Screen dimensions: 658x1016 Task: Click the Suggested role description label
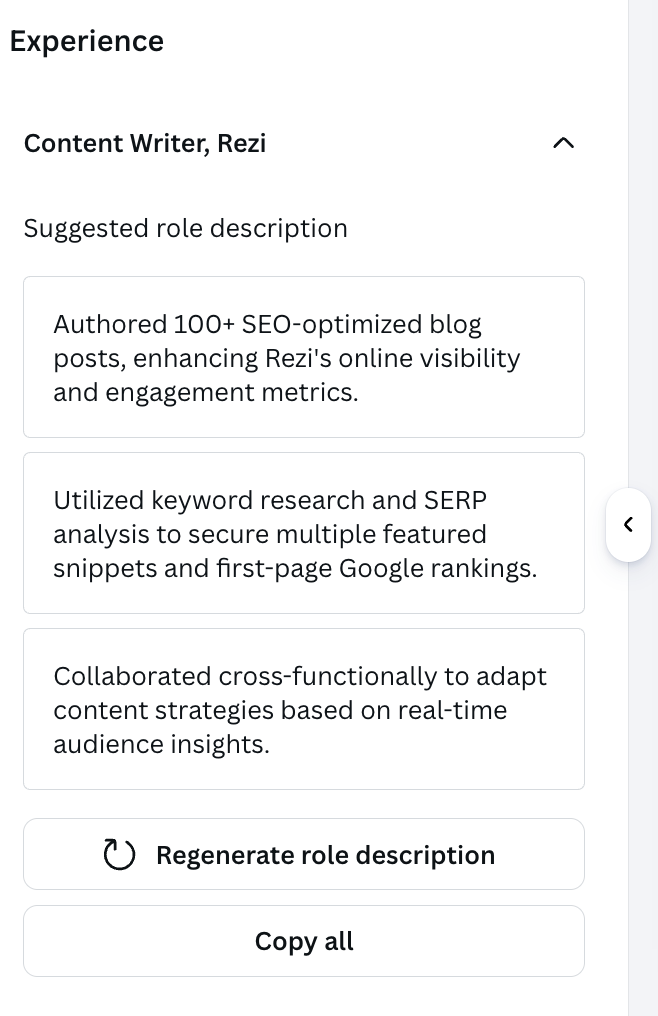point(185,228)
